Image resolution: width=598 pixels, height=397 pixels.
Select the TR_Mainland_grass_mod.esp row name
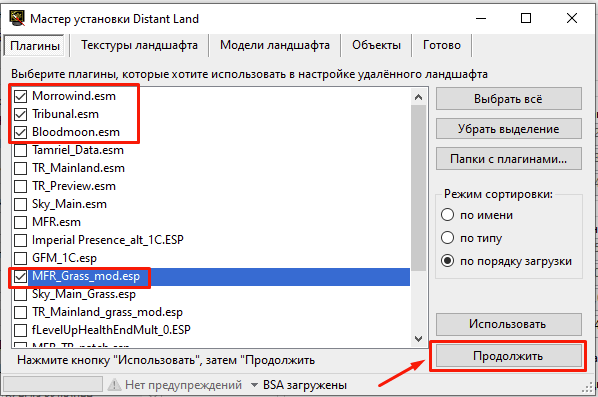point(108,312)
